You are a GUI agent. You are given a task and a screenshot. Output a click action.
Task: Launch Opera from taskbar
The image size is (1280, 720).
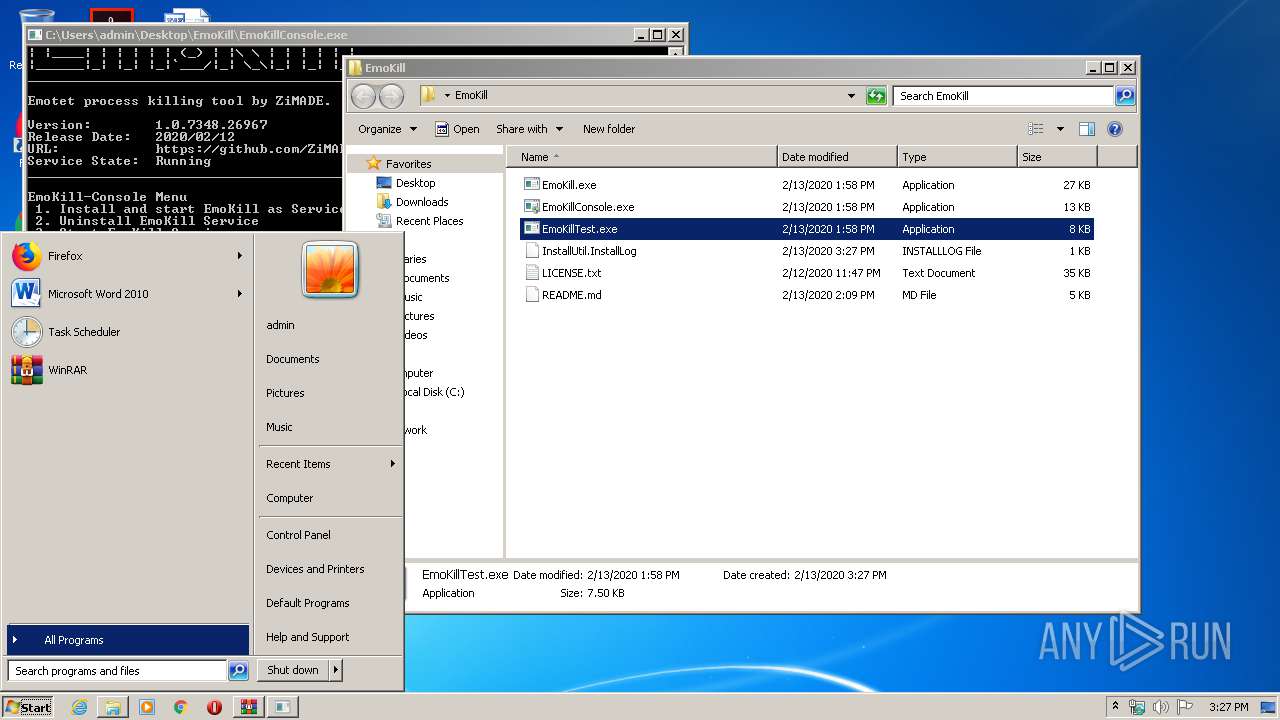[x=214, y=707]
